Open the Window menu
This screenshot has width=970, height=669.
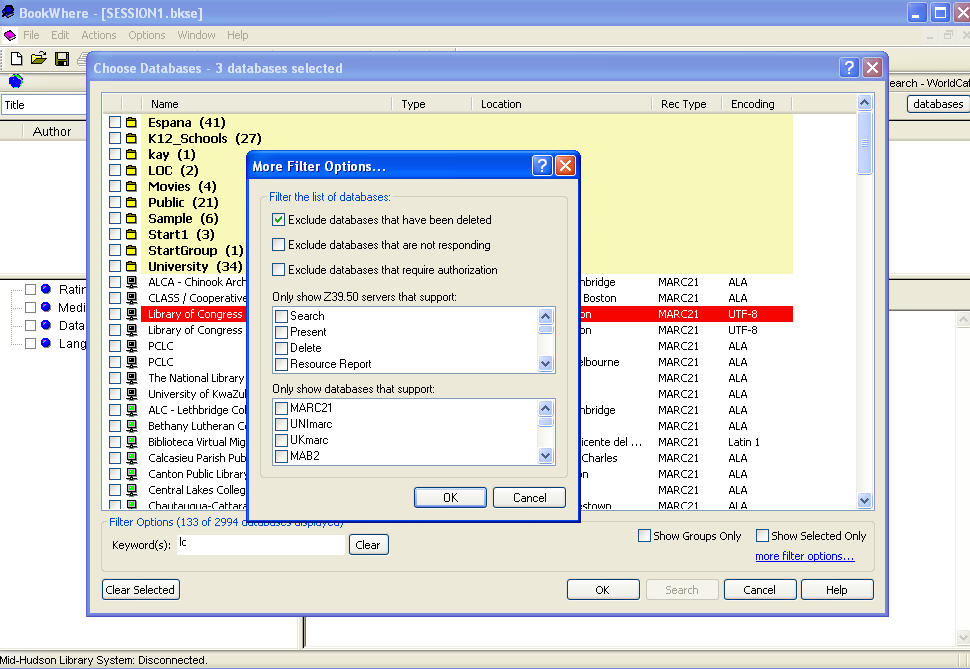196,35
